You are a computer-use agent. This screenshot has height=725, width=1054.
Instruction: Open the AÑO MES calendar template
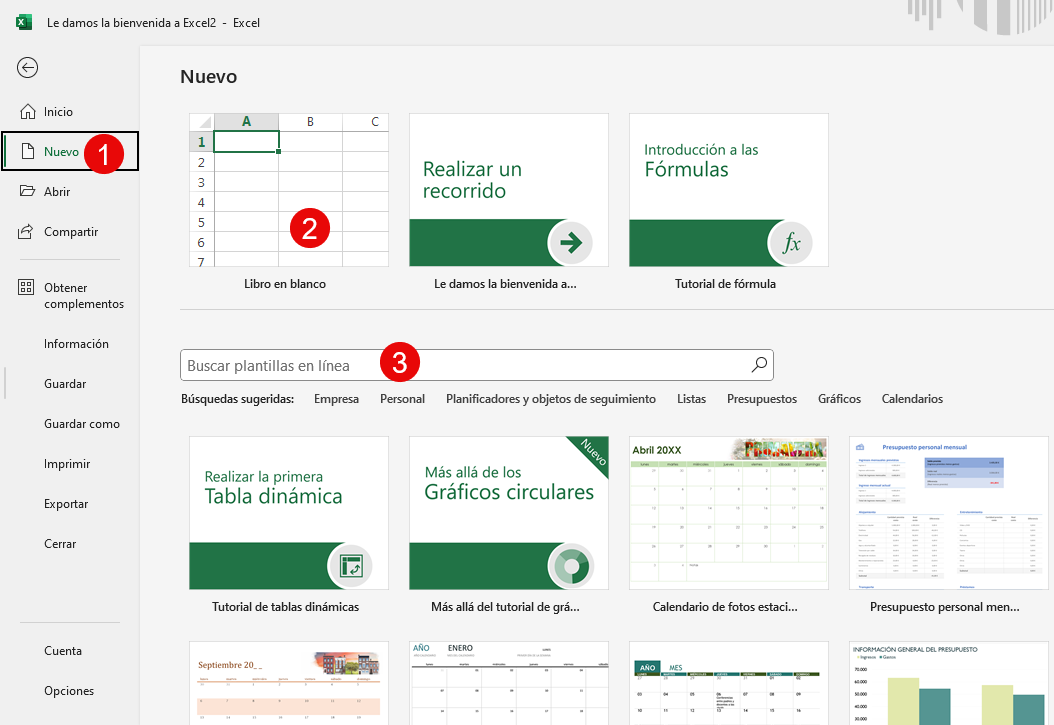coord(729,683)
